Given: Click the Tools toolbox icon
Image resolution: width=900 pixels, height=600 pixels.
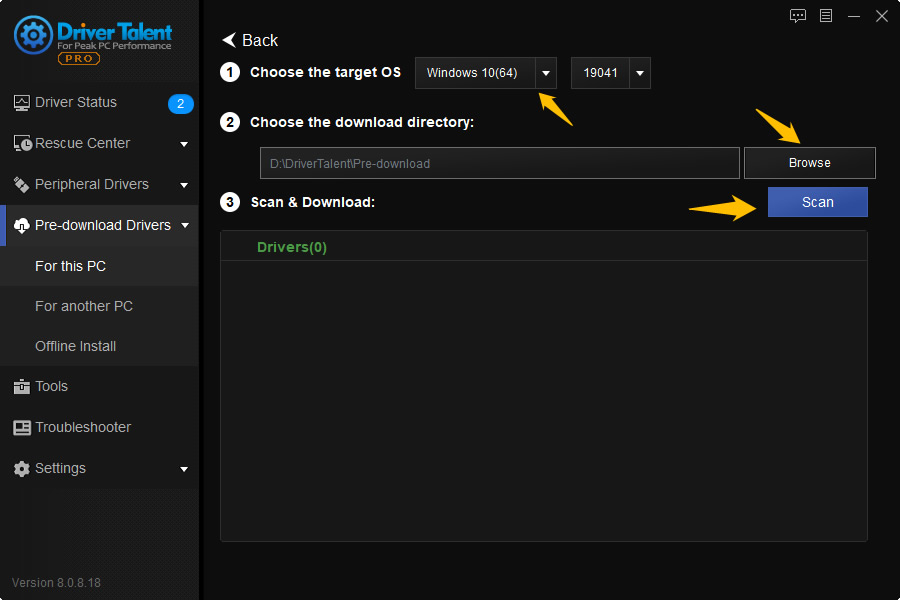Looking at the screenshot, I should (x=21, y=386).
